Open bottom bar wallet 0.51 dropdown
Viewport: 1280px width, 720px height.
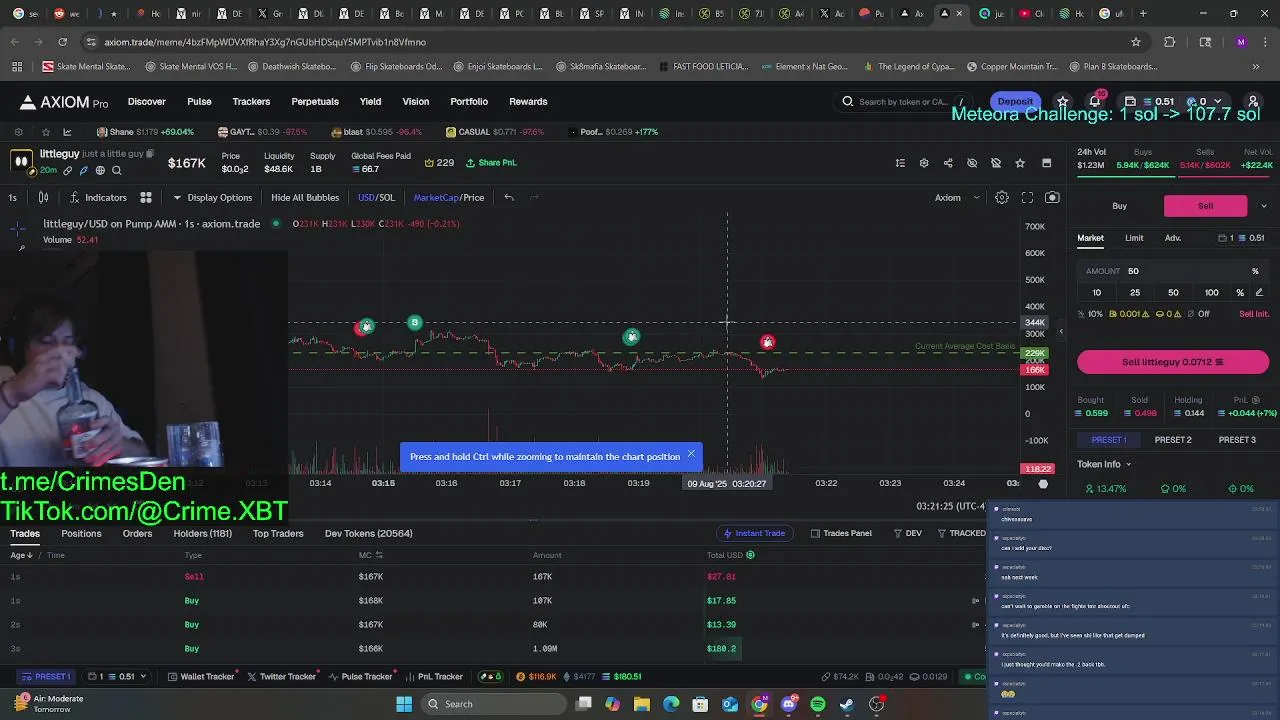coord(115,677)
